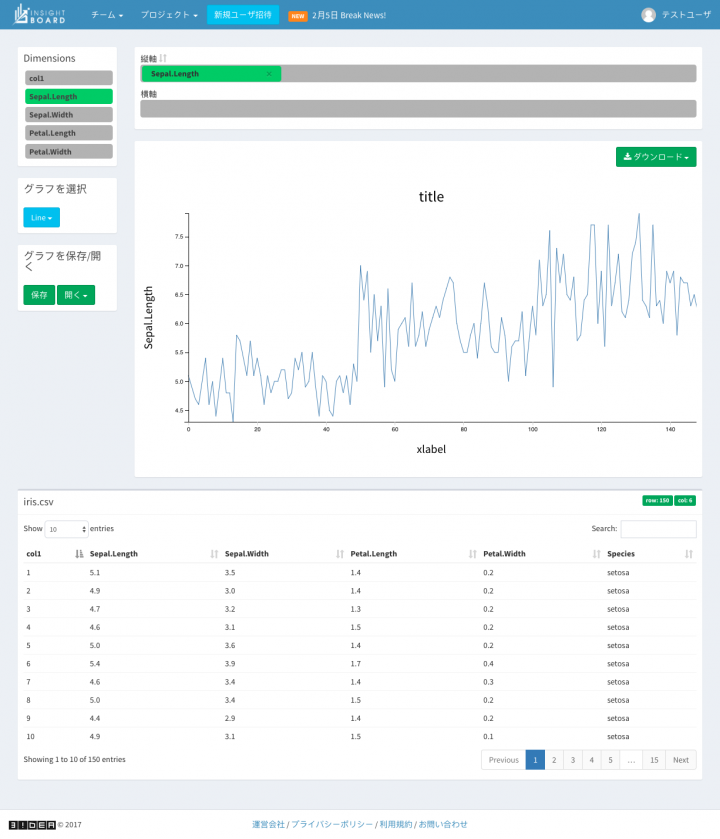Viewport: 720px width, 839px height.
Task: Select the col1 dimension chip
Action: click(68, 78)
